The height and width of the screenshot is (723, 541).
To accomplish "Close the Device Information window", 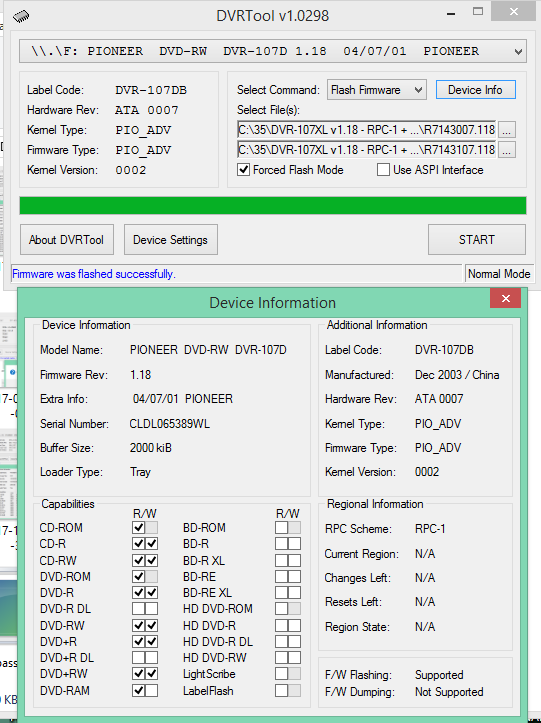I will tap(505, 299).
